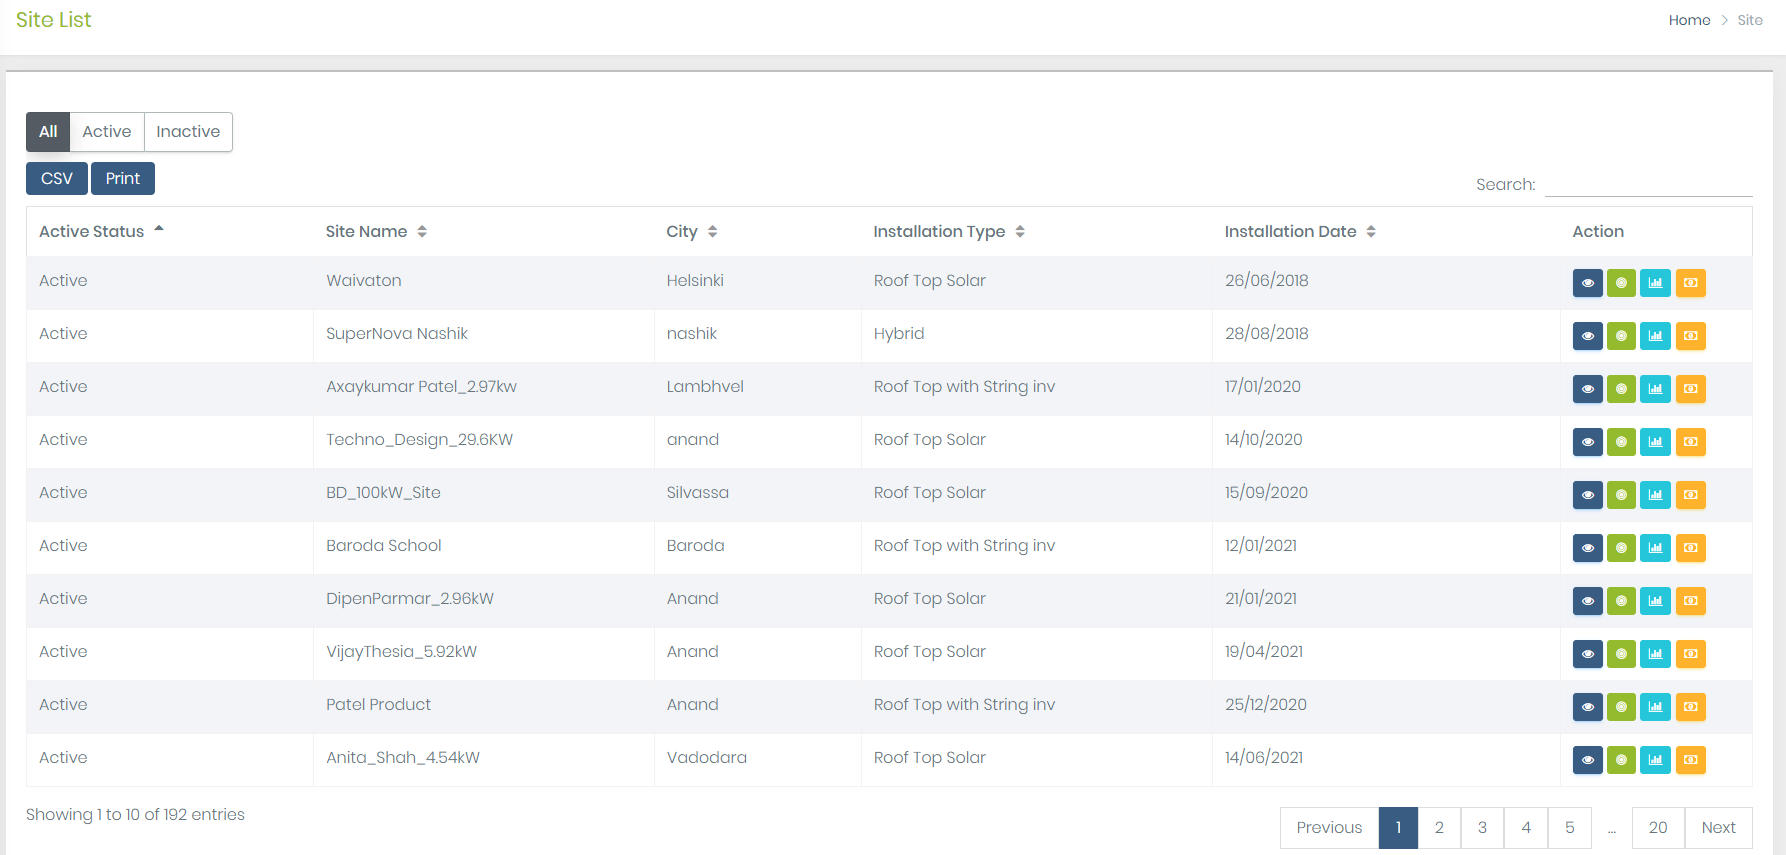Open the bar chart icon for SuperNova Nashik
Screen dimensions: 1786x855
1655,336
